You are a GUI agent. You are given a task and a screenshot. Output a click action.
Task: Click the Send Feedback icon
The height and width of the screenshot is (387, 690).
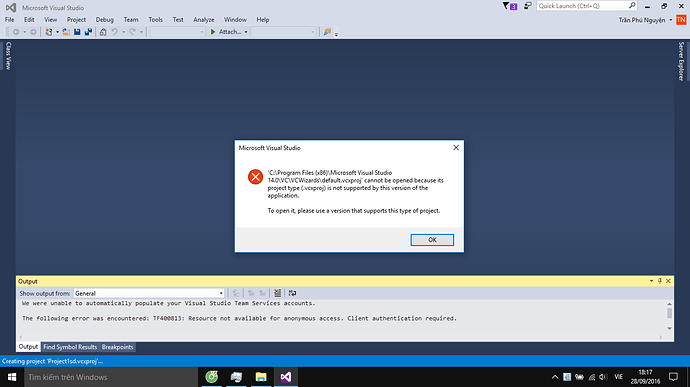[x=528, y=6]
